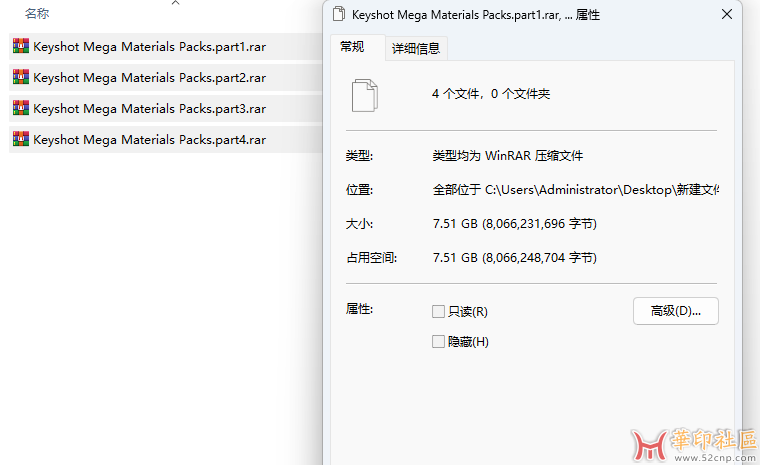Click the WinRAR icon beside part3.rar
Viewport: 760px width, 465px height.
20,108
